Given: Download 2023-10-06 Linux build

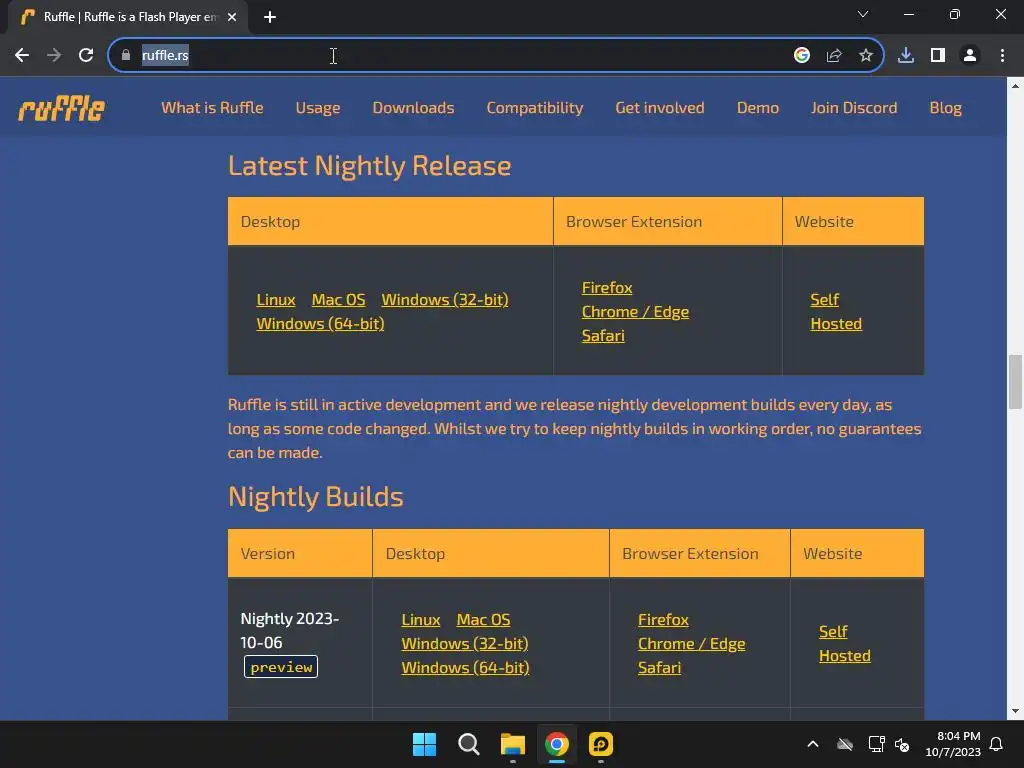Looking at the screenshot, I should click(x=421, y=620).
